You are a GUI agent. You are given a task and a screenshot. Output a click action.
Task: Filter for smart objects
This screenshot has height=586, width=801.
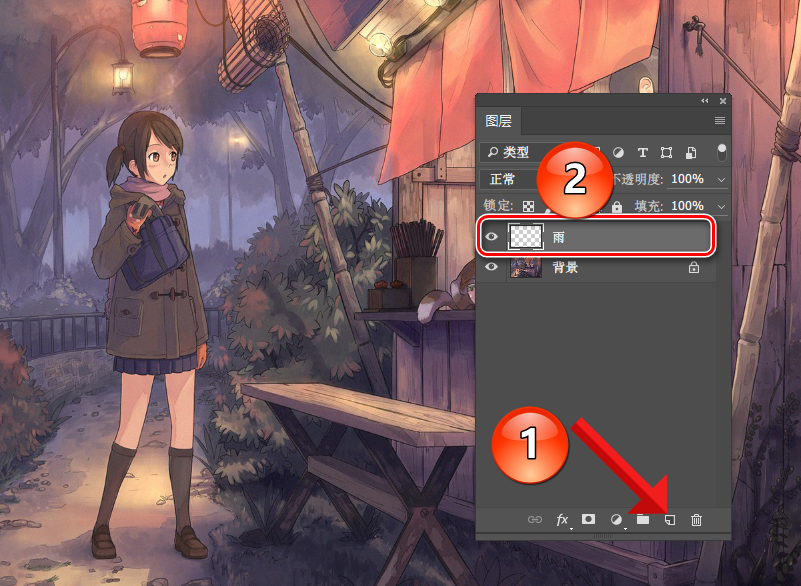(x=691, y=152)
